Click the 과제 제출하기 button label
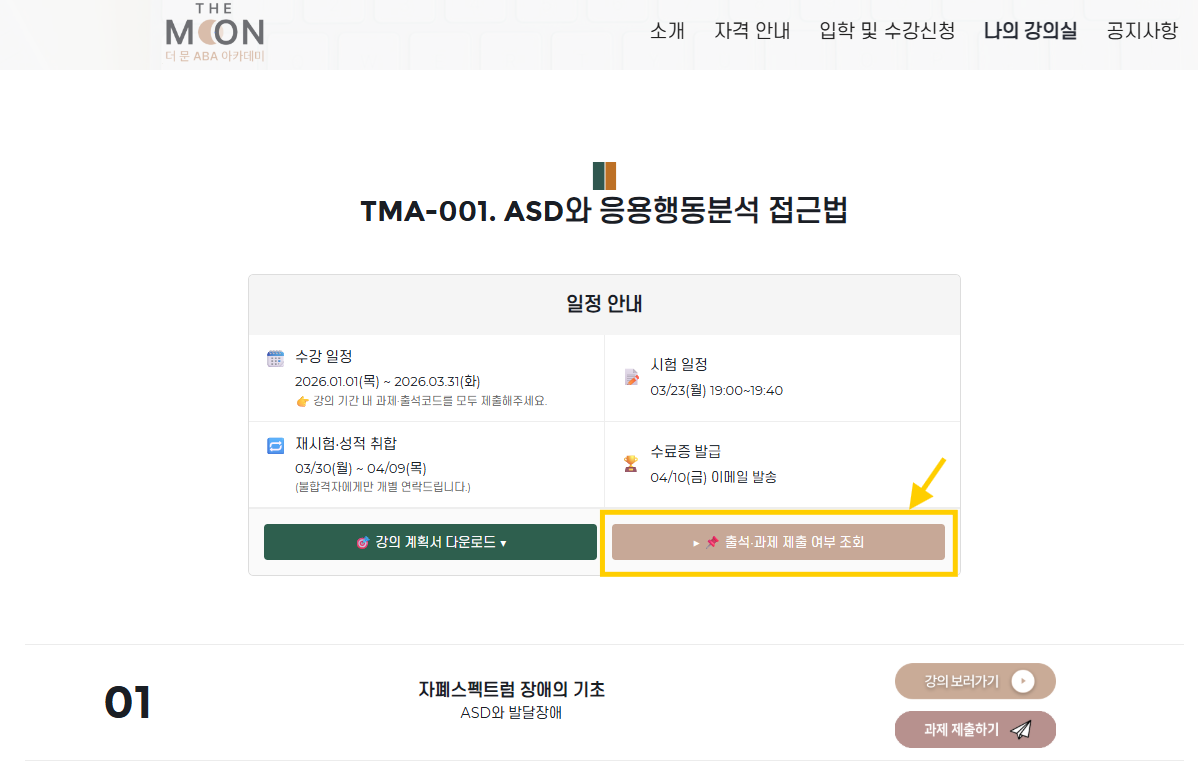The image size is (1198, 768). click(x=960, y=730)
